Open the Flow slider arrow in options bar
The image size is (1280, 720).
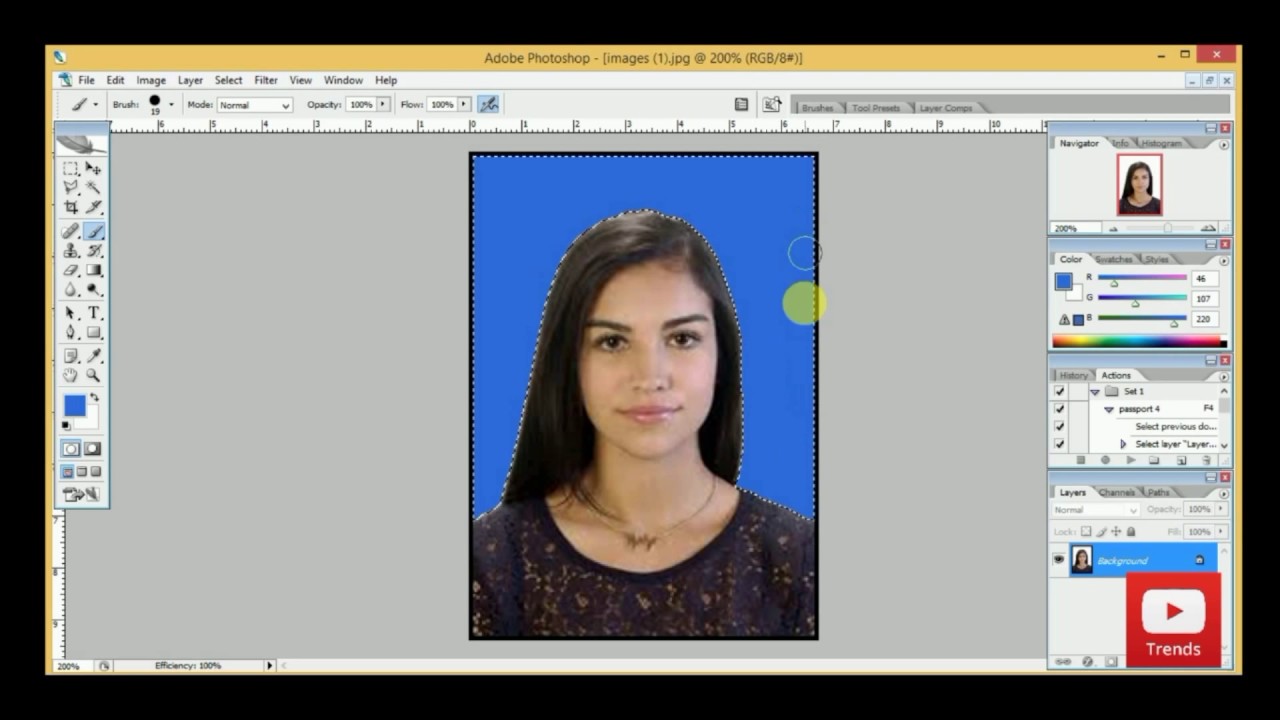pyautogui.click(x=464, y=104)
